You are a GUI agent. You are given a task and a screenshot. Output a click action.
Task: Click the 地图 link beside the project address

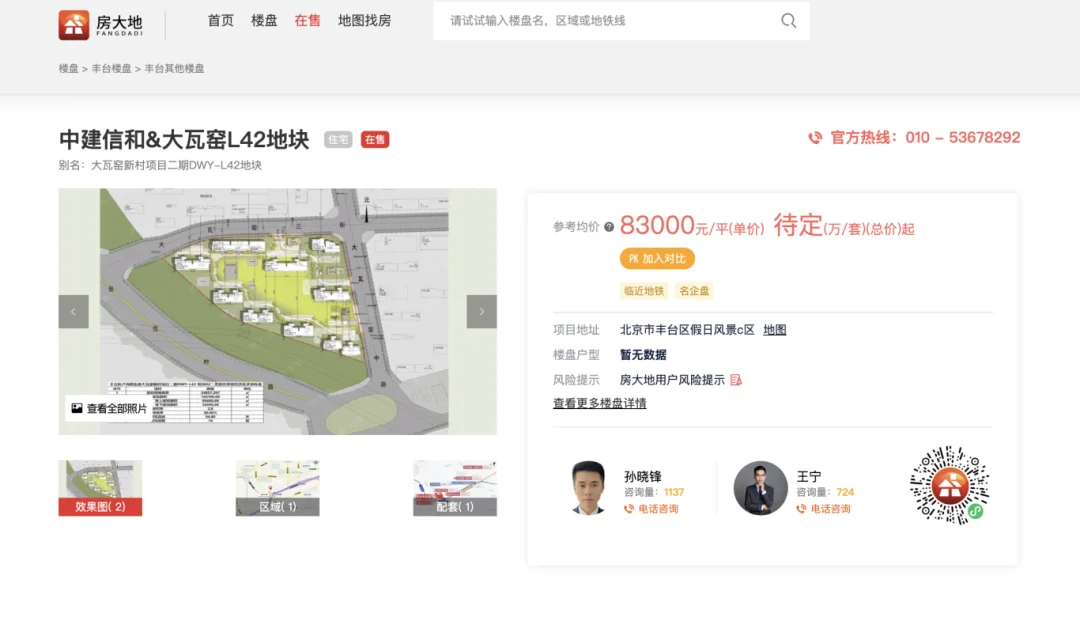click(775, 329)
